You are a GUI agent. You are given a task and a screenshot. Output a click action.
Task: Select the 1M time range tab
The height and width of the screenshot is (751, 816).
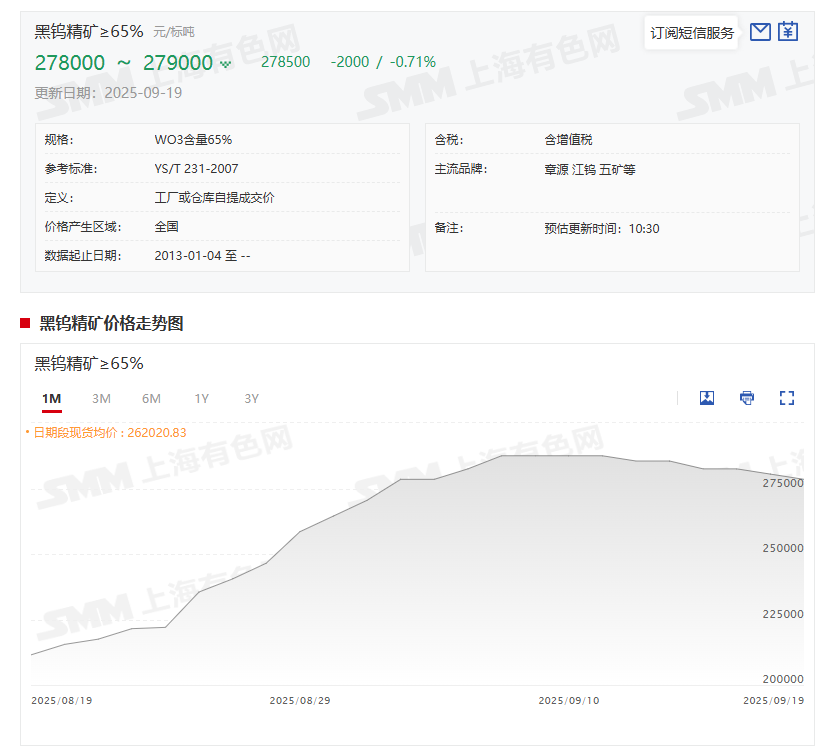[x=52, y=399]
